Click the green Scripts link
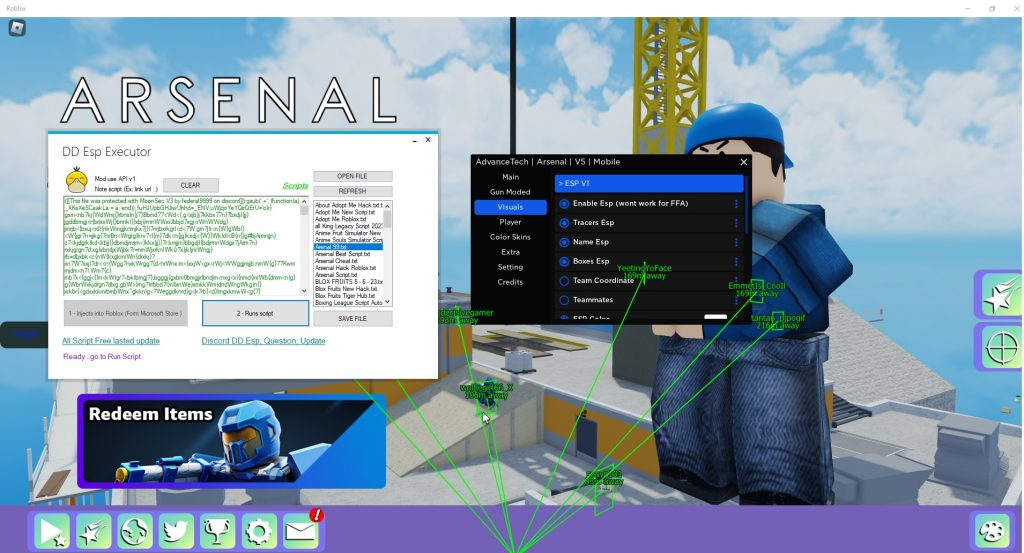Image resolution: width=1024 pixels, height=553 pixels. (x=295, y=185)
